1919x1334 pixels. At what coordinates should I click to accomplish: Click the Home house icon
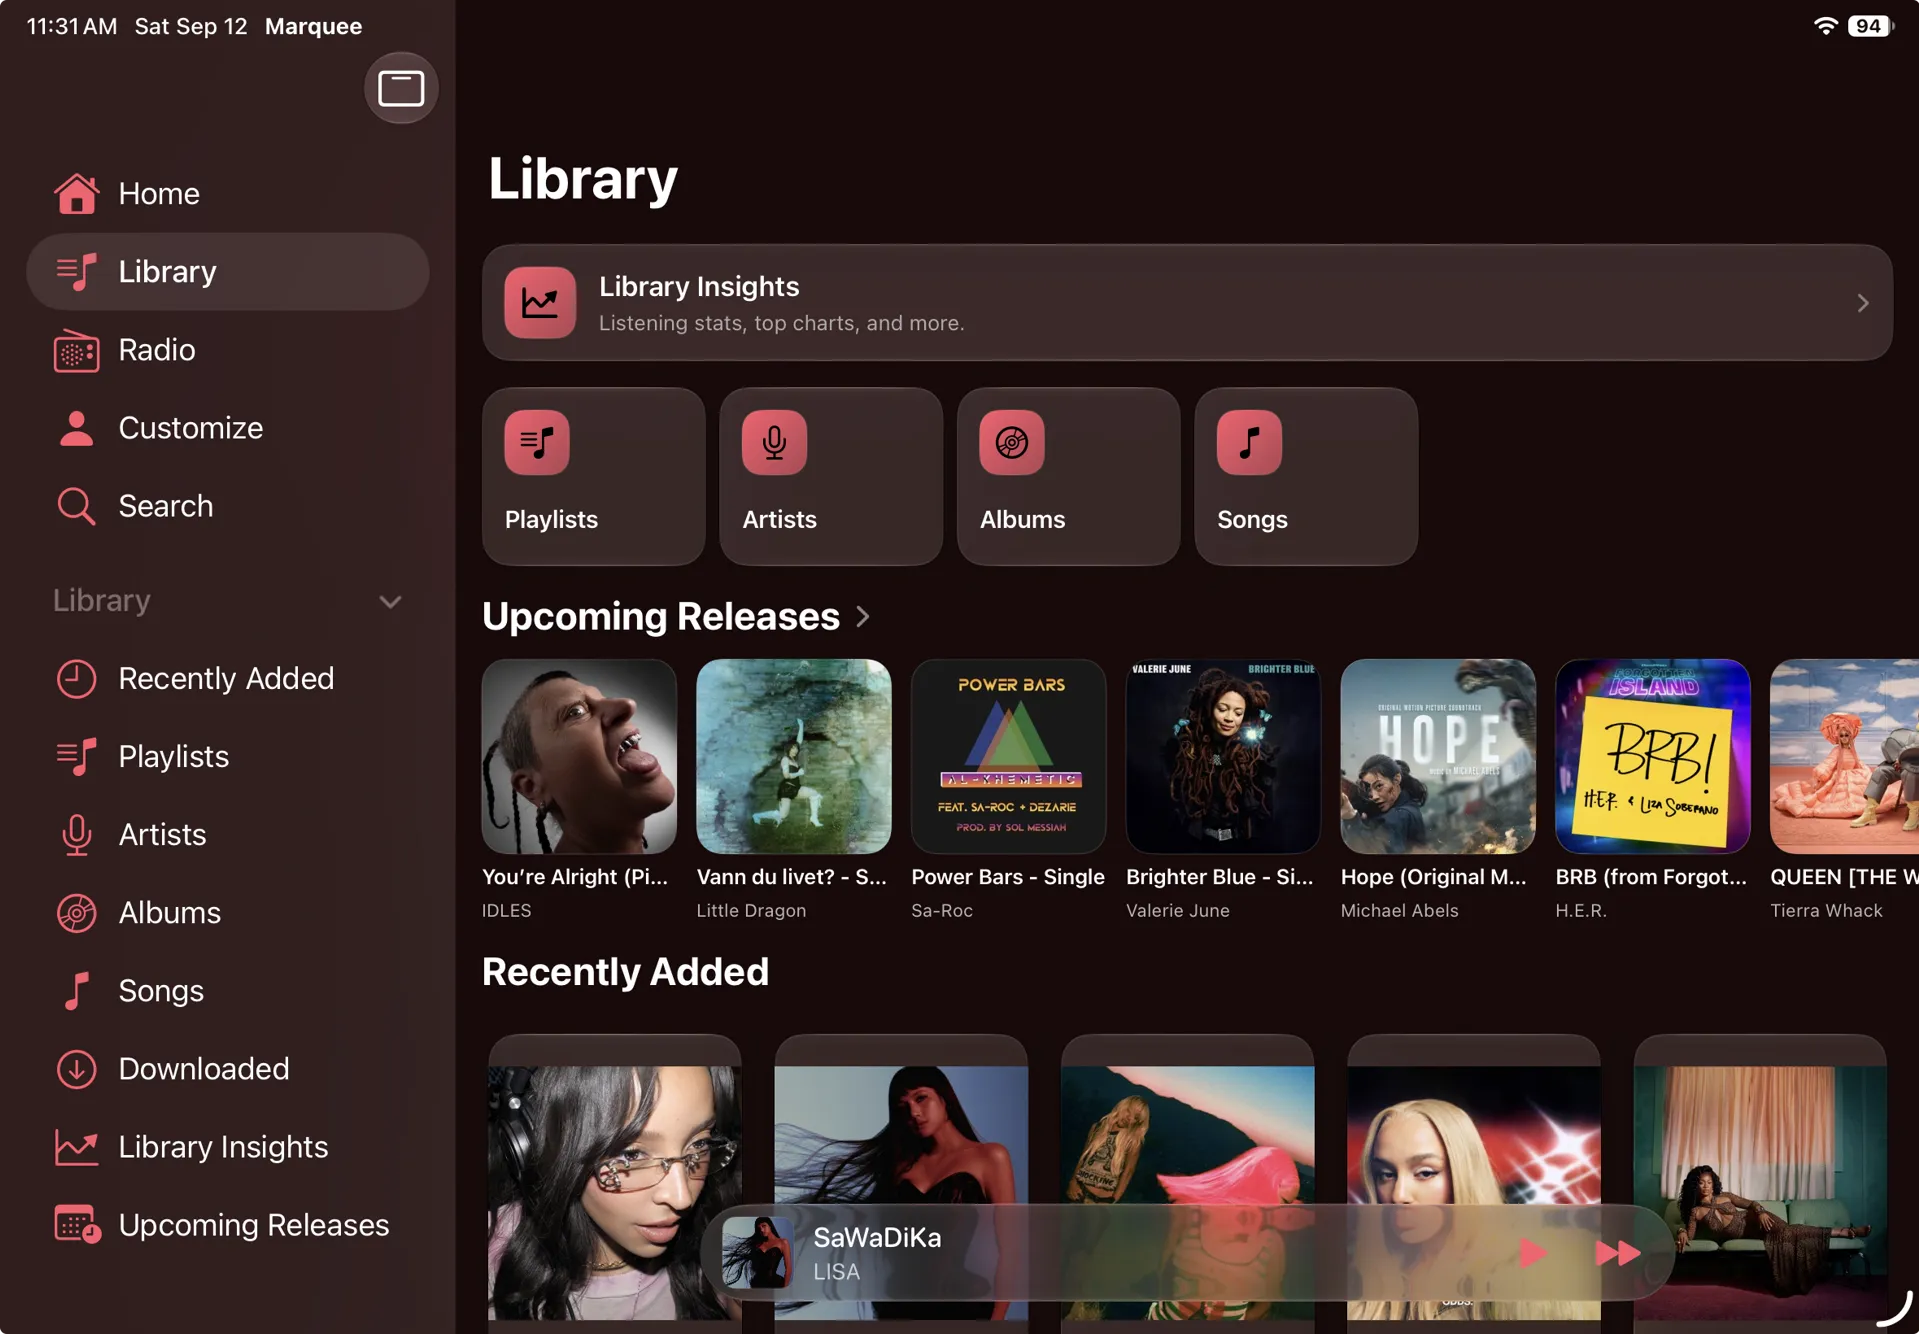[x=76, y=194]
